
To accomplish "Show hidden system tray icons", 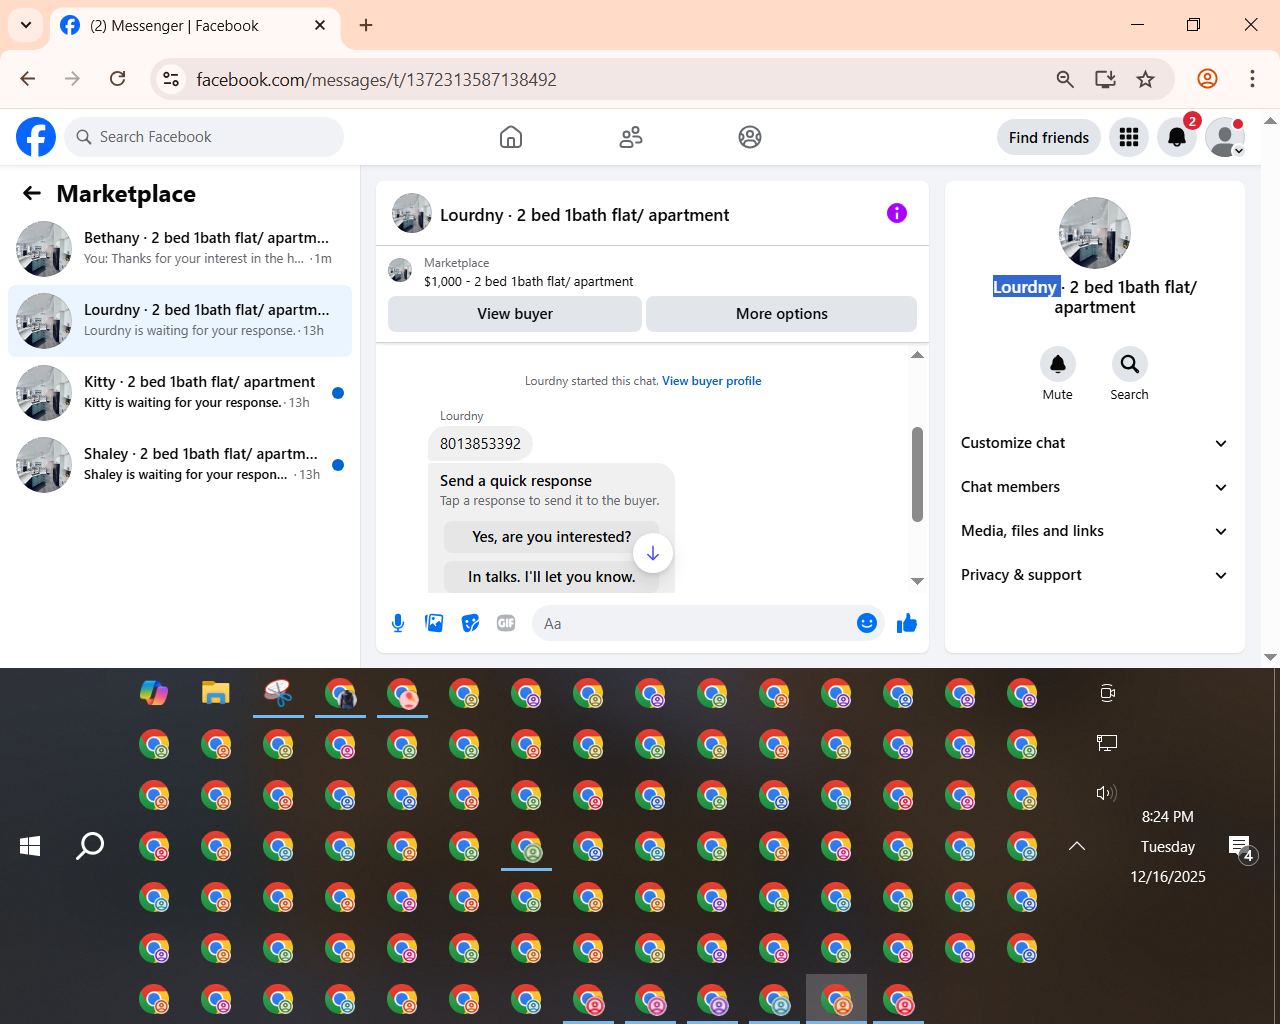I will point(1077,846).
